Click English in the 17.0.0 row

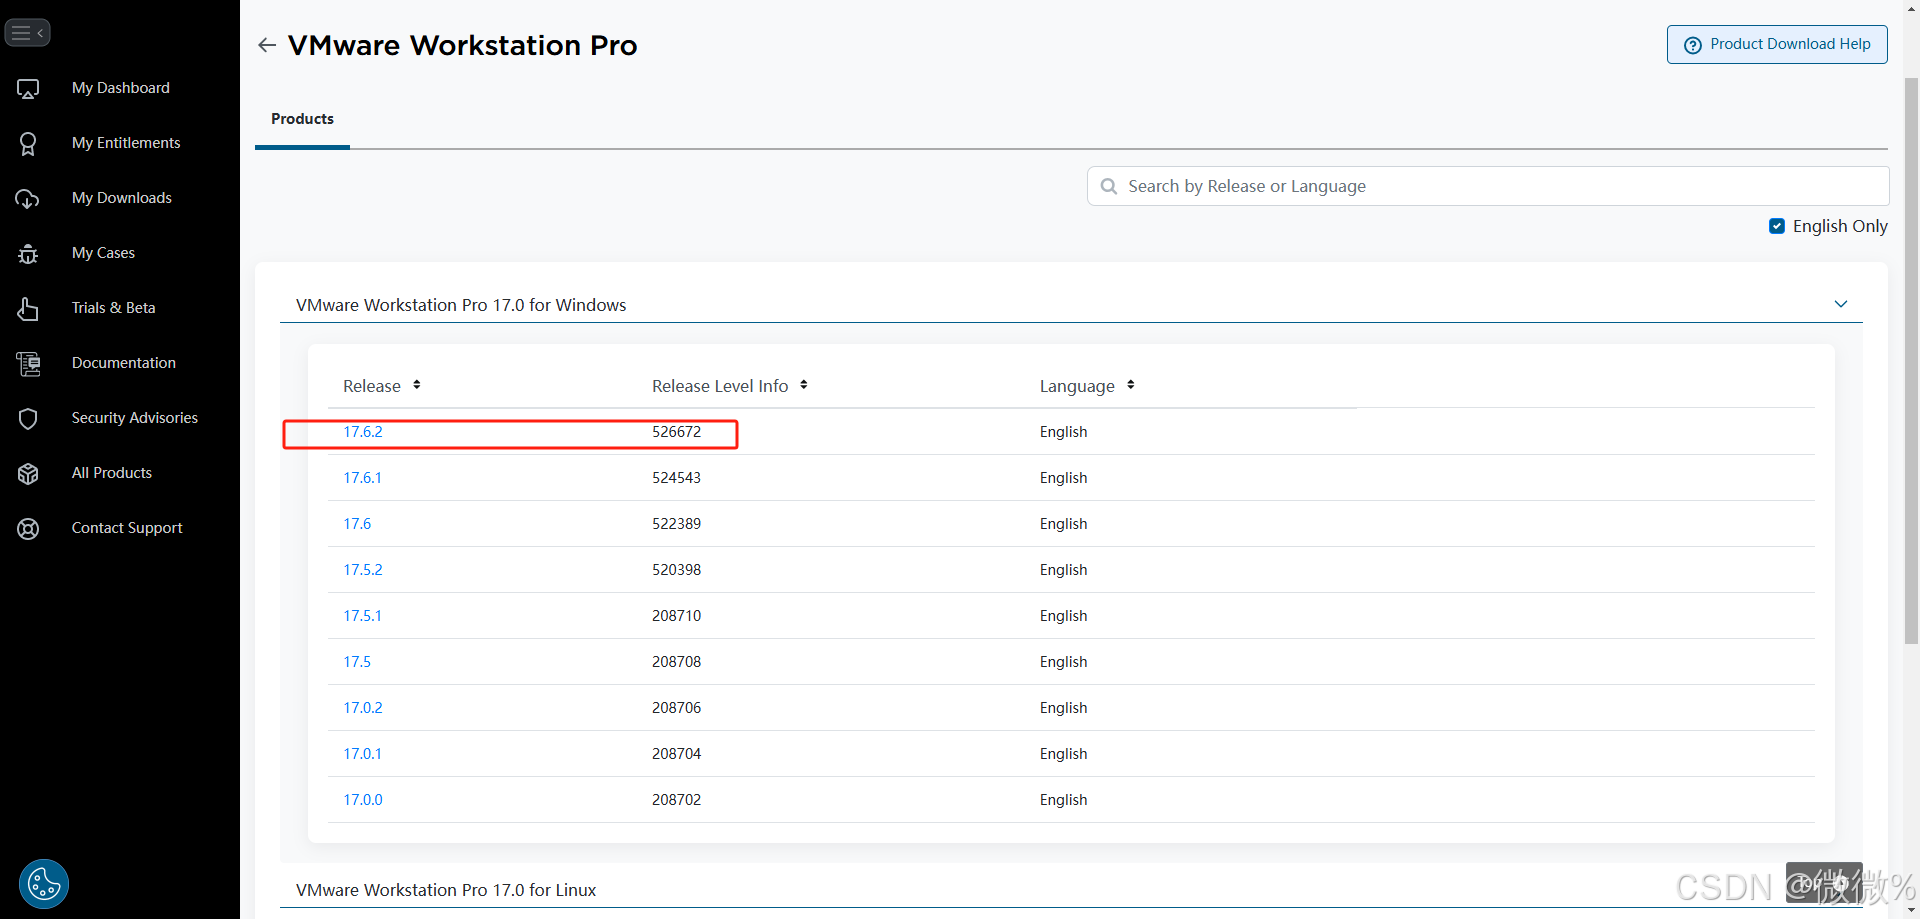1063,800
